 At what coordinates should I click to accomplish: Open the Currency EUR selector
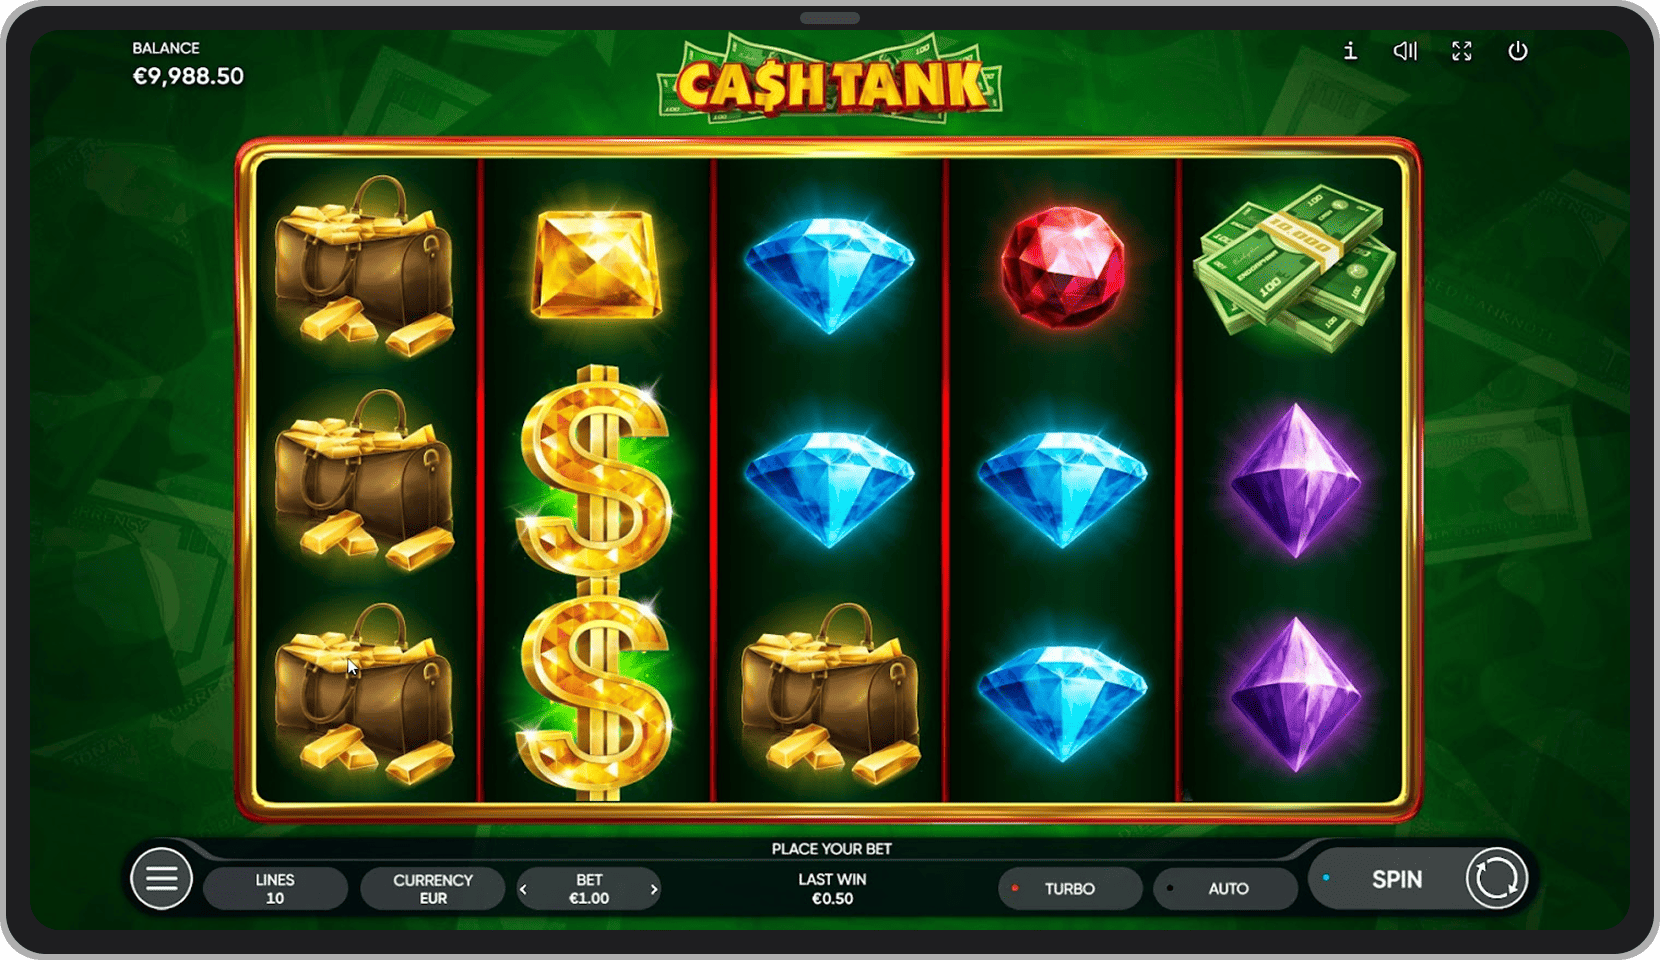coord(433,888)
